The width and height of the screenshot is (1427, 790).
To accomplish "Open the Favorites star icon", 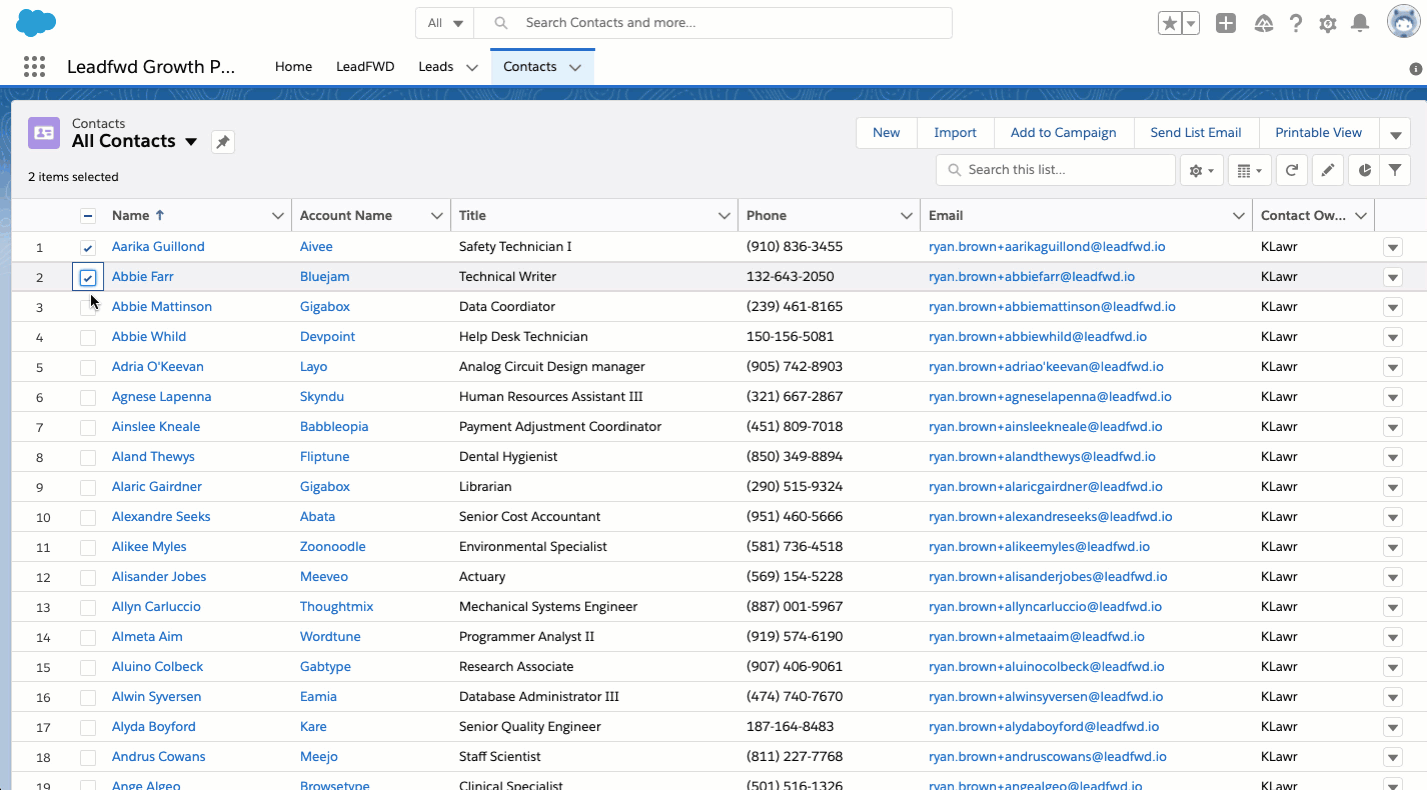I will click(x=1169, y=24).
